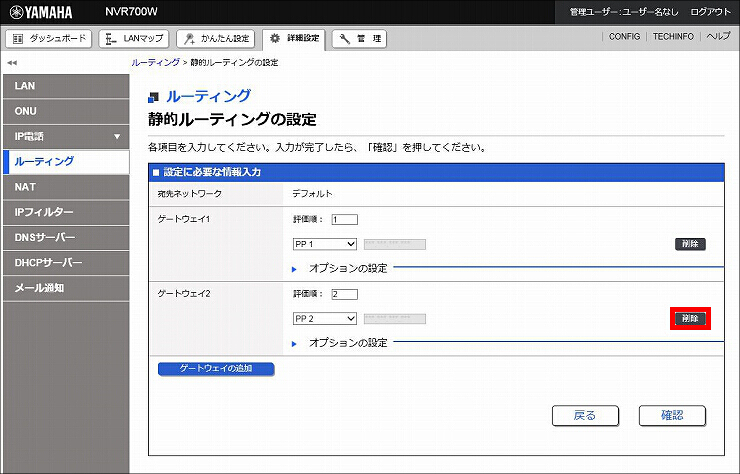
Task: Open the TECHINFO link
Action: 673,36
